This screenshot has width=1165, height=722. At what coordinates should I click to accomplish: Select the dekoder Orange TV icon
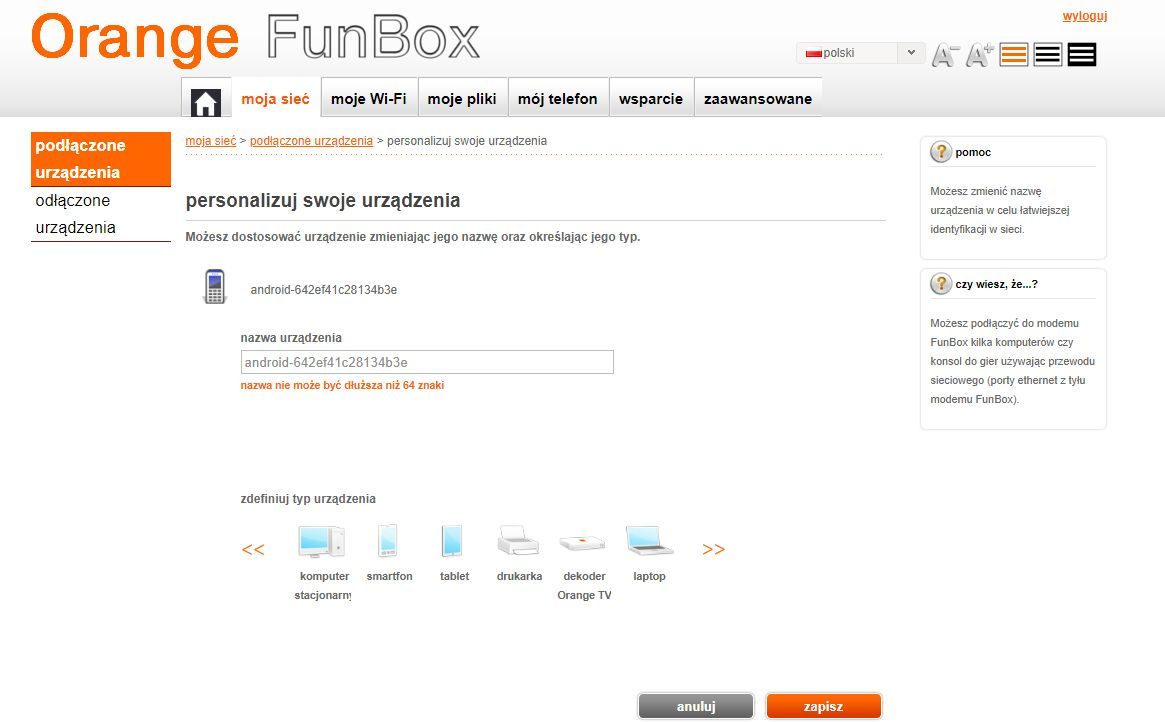pos(583,541)
